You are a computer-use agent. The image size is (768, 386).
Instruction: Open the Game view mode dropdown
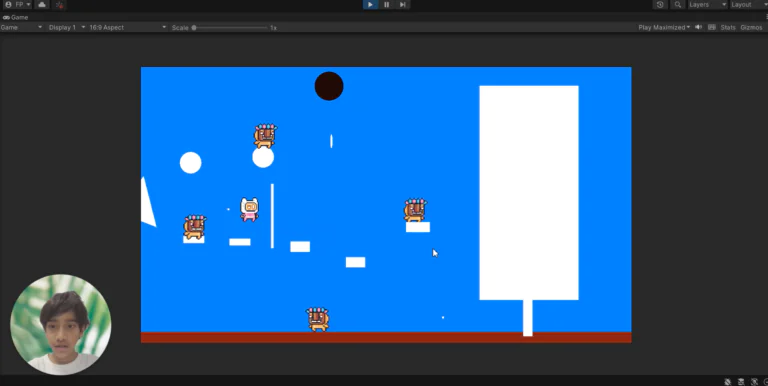point(22,27)
